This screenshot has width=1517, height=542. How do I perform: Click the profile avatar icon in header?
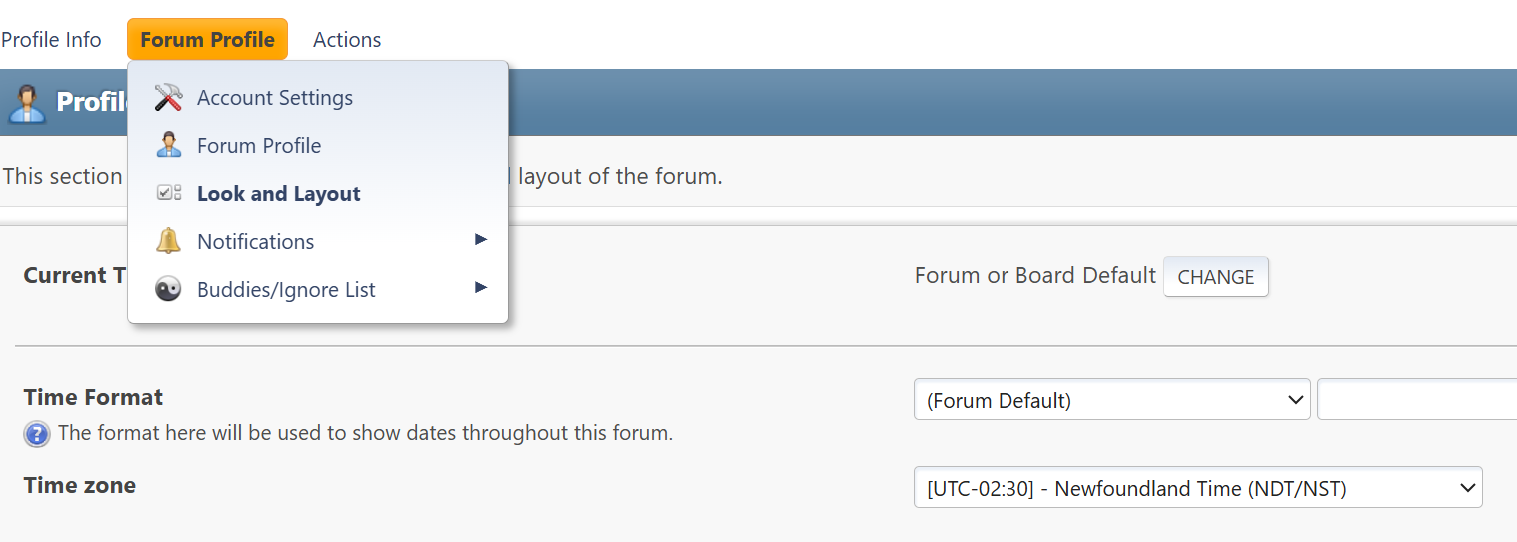tap(26, 103)
